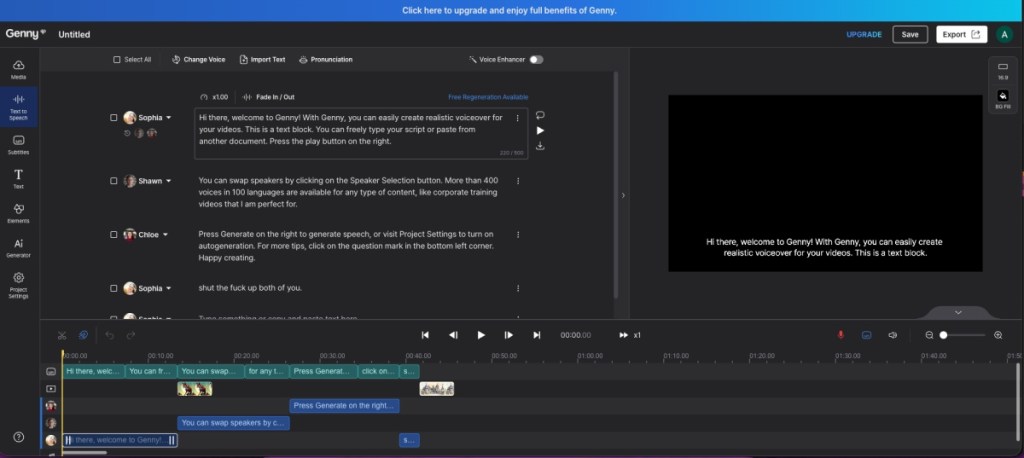1024x458 pixels.
Task: Open the x1.00 speed control
Action: [214, 97]
